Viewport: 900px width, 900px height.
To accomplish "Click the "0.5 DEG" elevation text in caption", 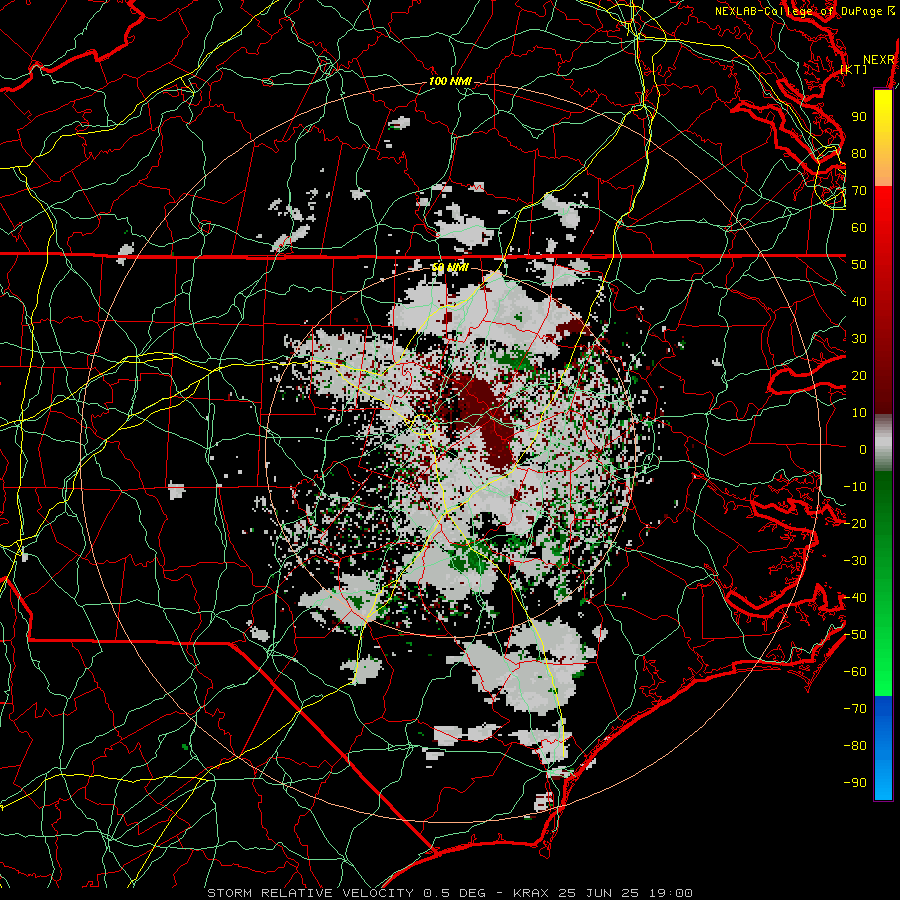I will click(x=454, y=893).
